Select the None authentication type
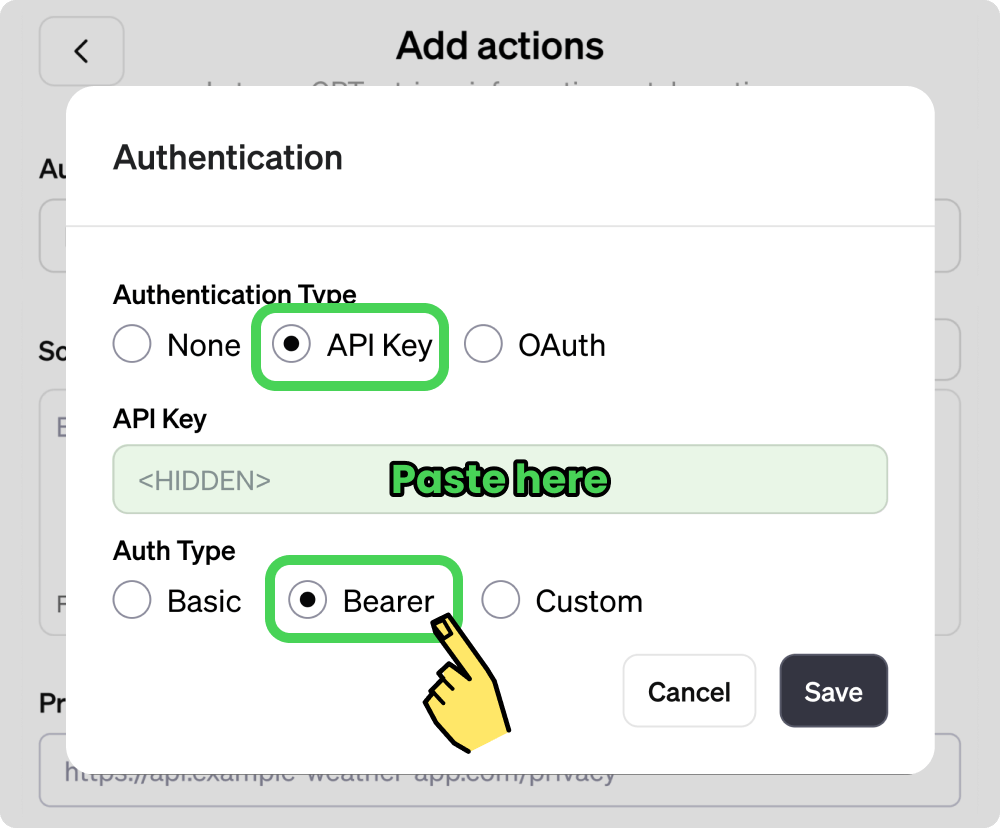 [x=132, y=345]
